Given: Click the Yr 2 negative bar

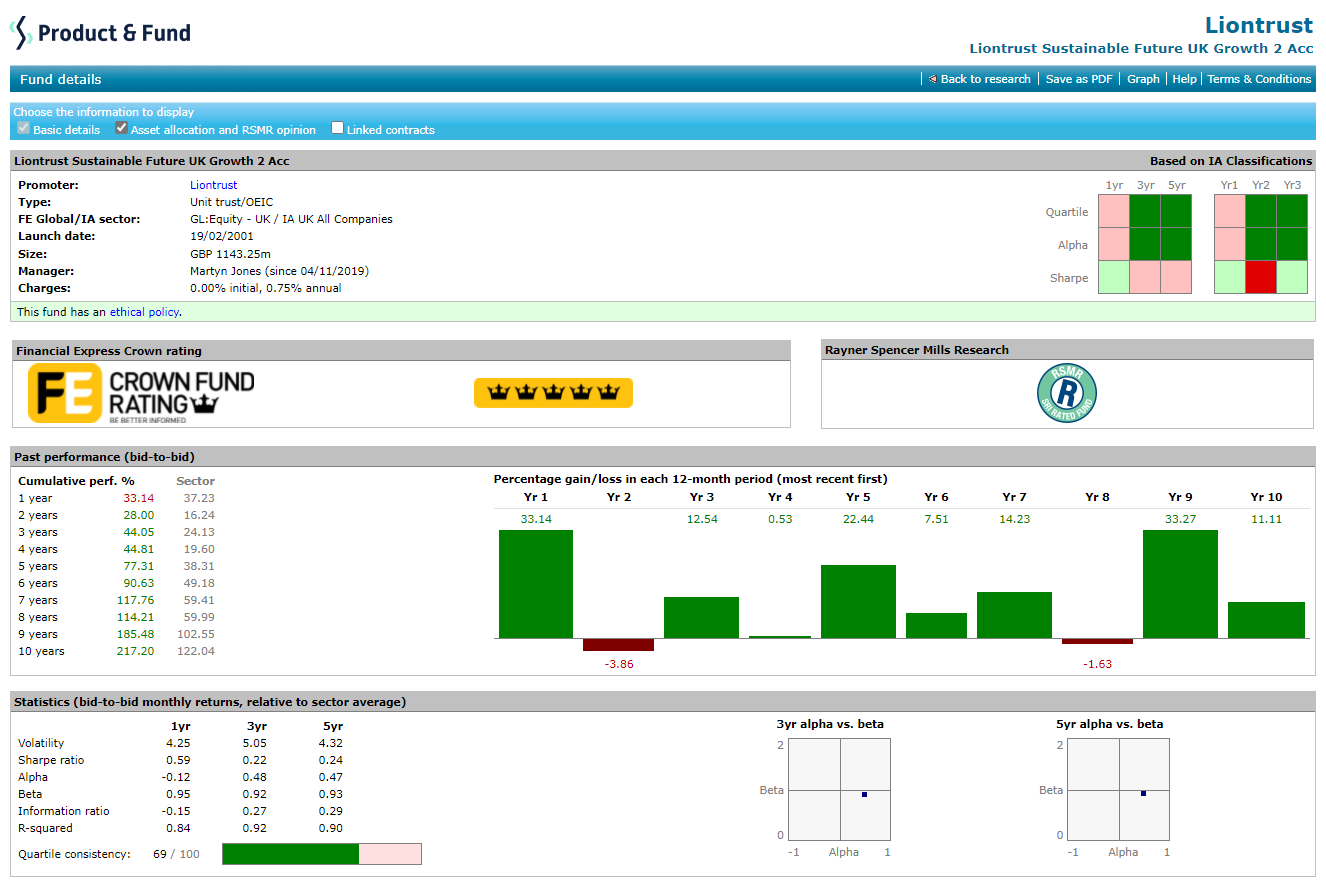Looking at the screenshot, I should (618, 644).
